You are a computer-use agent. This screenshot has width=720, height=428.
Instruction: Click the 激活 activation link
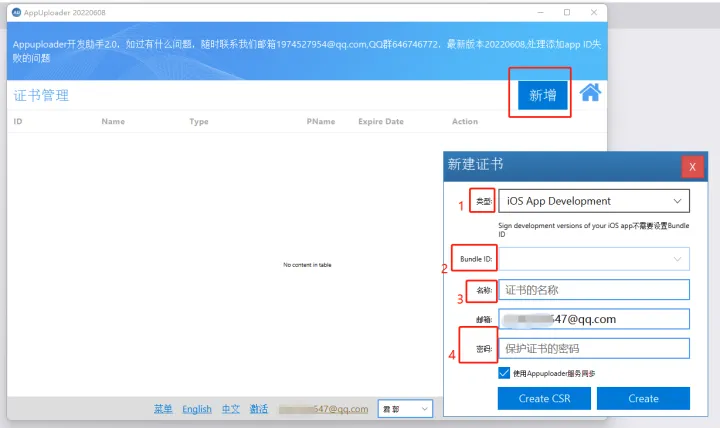coord(259,409)
